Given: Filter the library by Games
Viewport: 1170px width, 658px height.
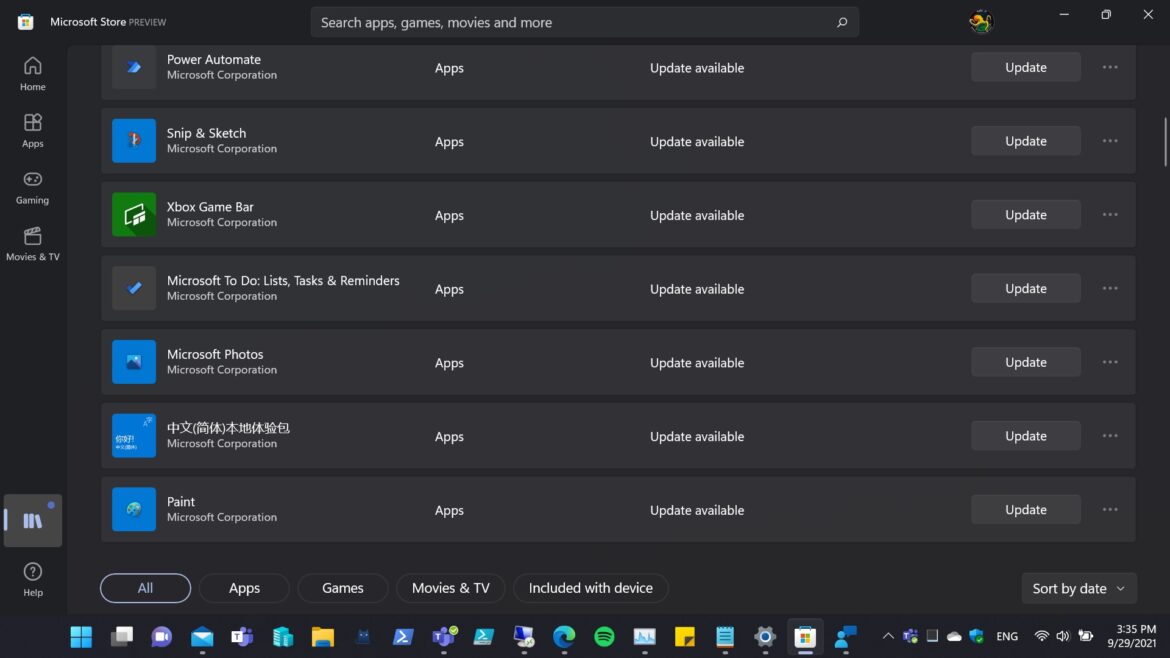Looking at the screenshot, I should point(343,588).
